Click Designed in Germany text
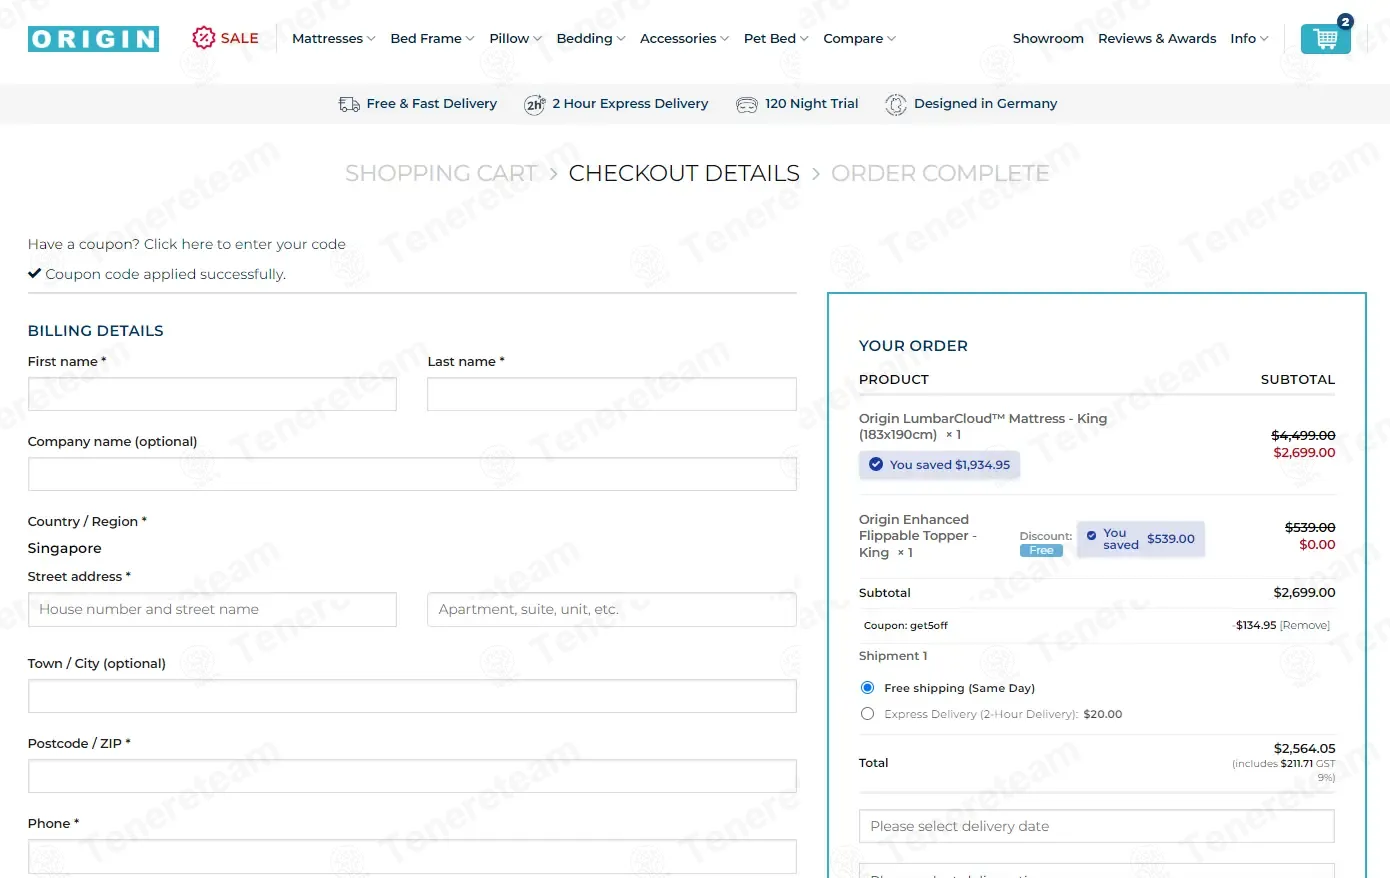 (x=985, y=104)
